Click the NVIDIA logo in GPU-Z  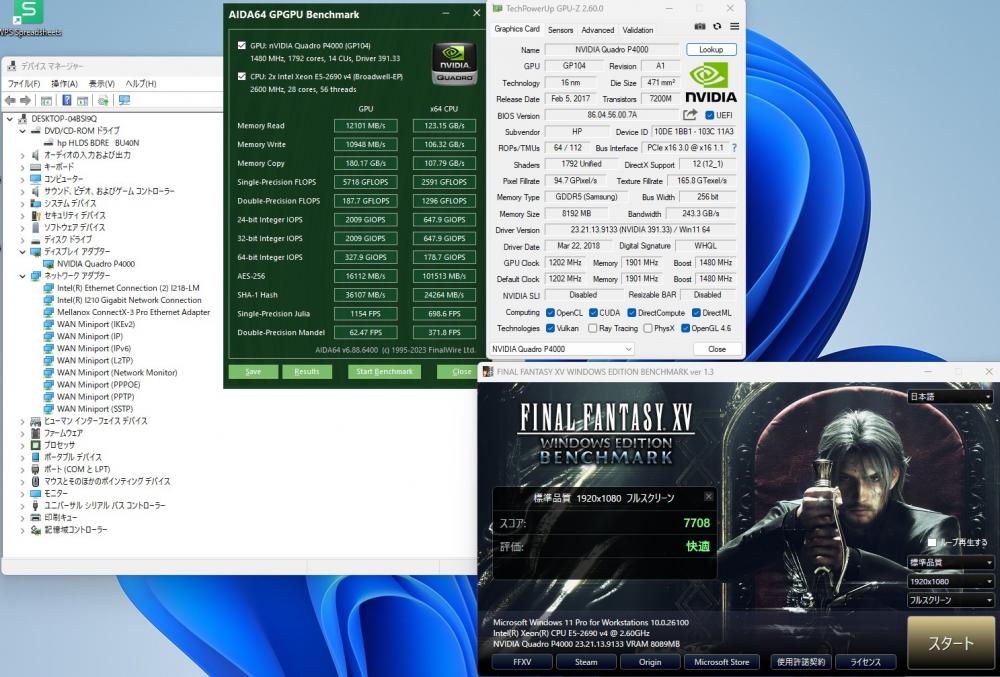pos(710,82)
